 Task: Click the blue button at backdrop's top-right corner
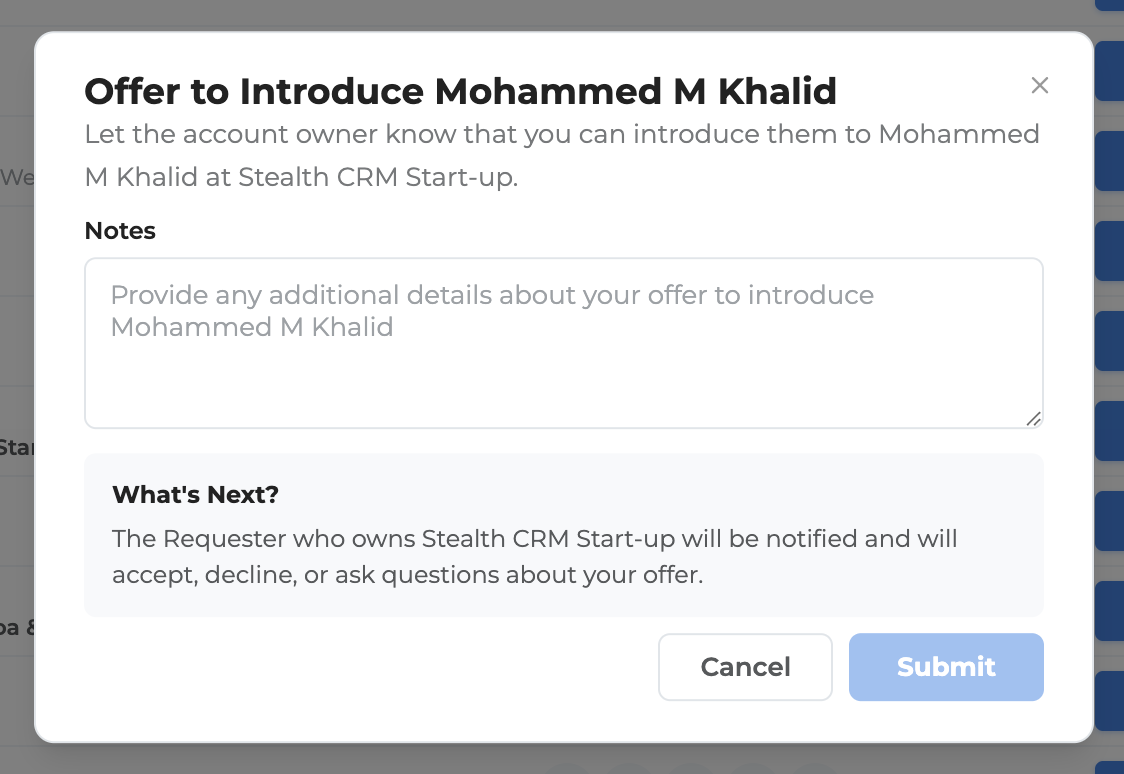1110,4
